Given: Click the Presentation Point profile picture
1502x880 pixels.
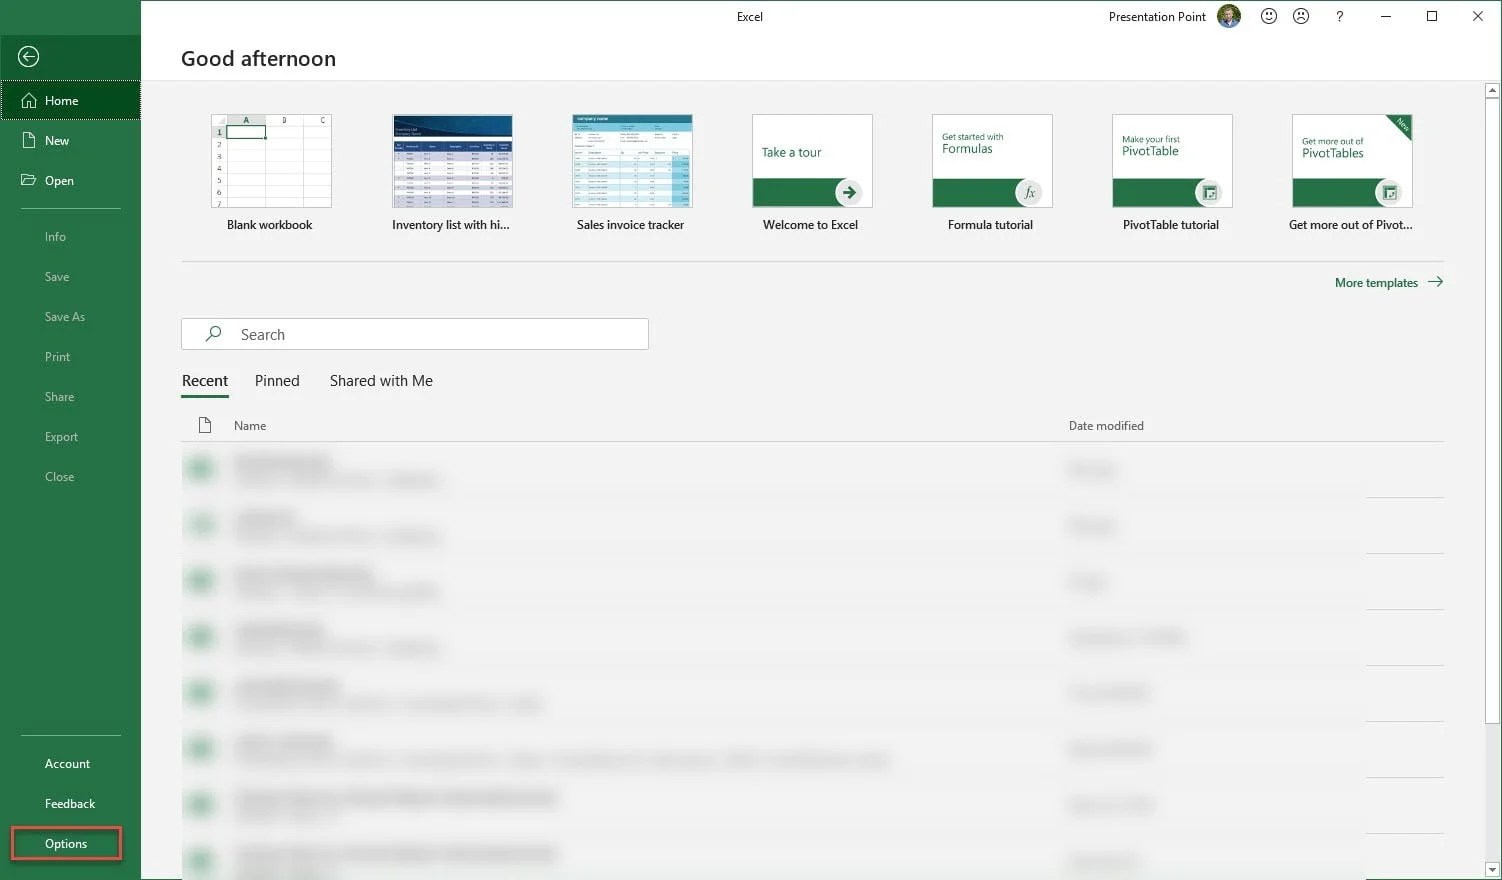Looking at the screenshot, I should [1228, 16].
